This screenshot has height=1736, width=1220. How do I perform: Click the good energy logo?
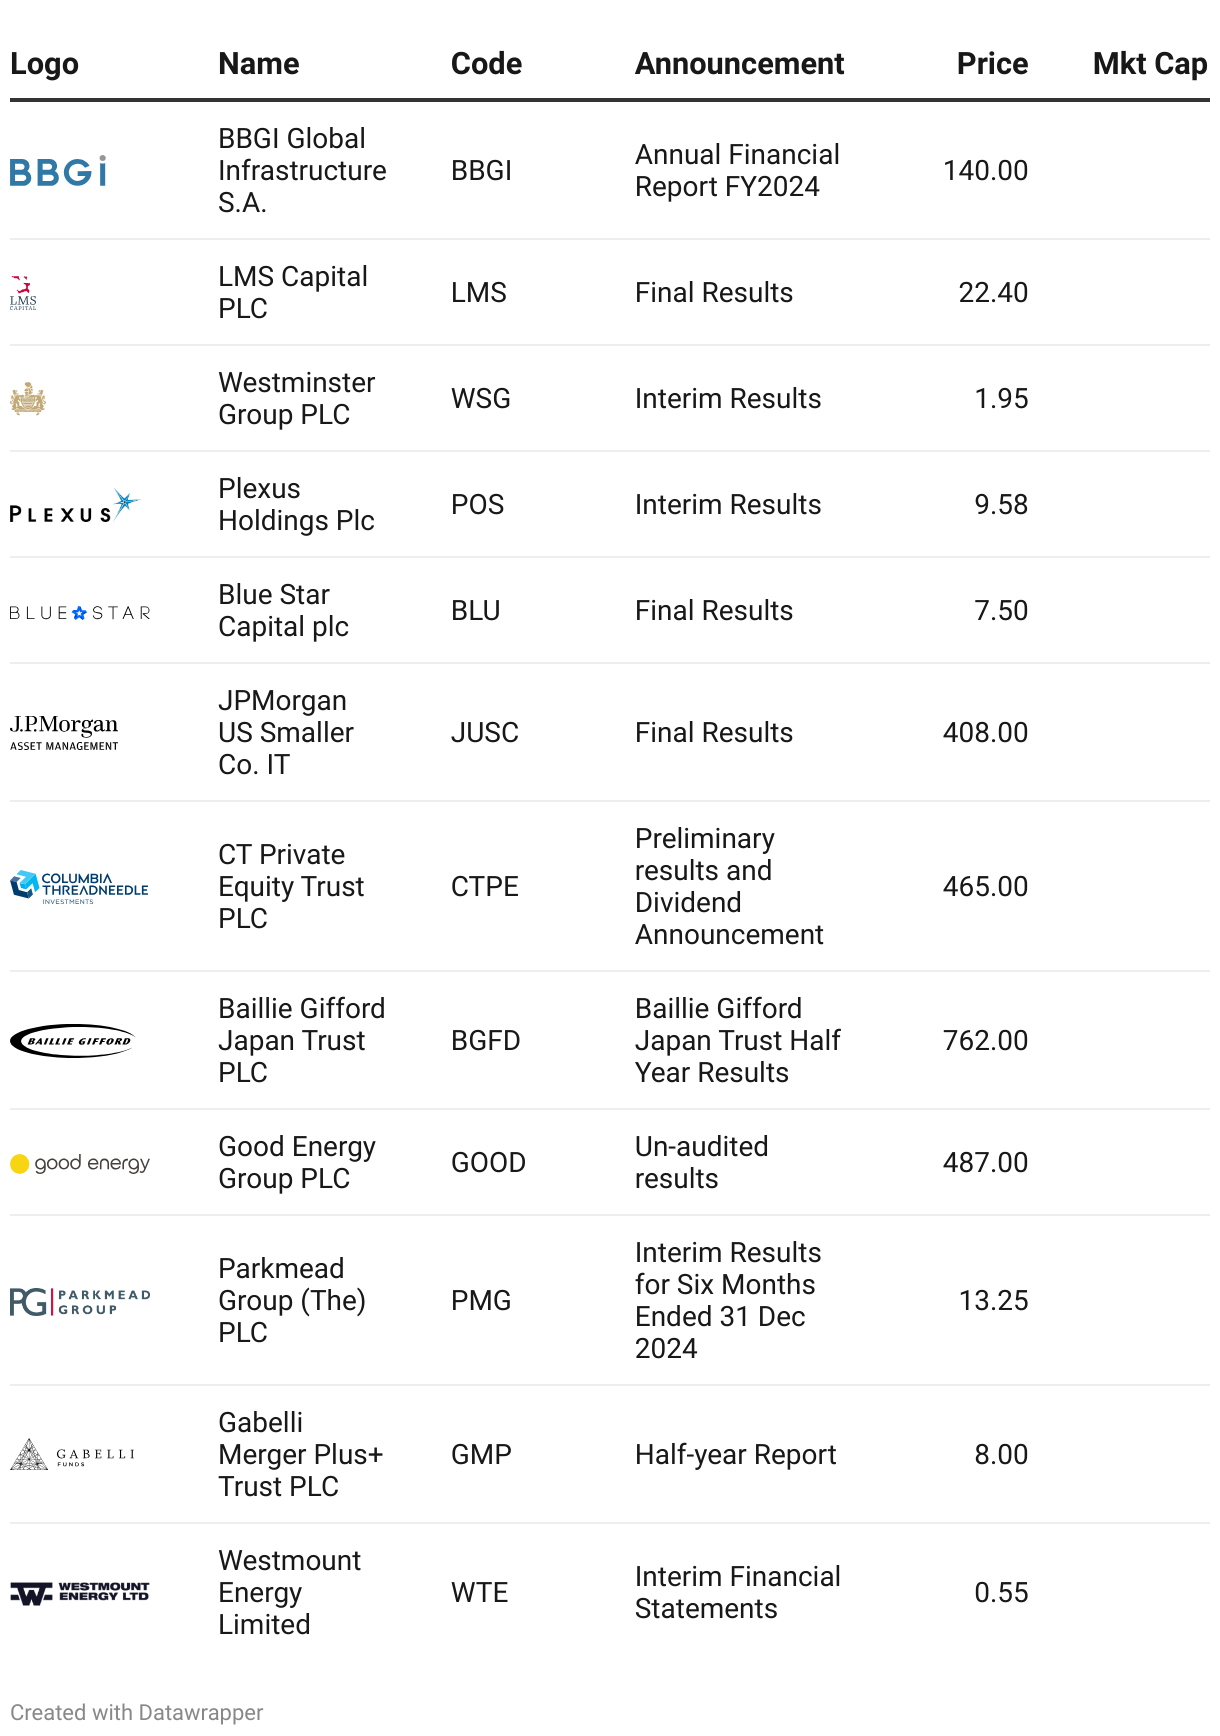coord(80,1163)
